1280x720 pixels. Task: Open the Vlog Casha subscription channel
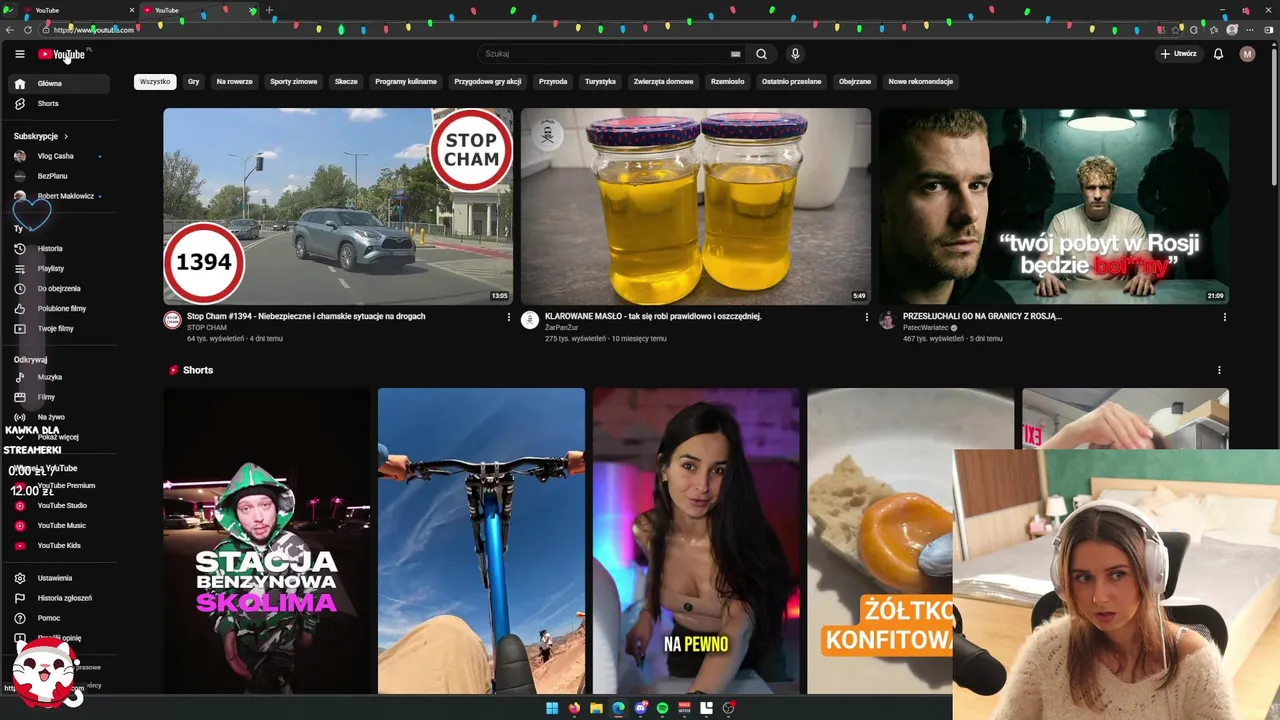pyautogui.click(x=58, y=156)
